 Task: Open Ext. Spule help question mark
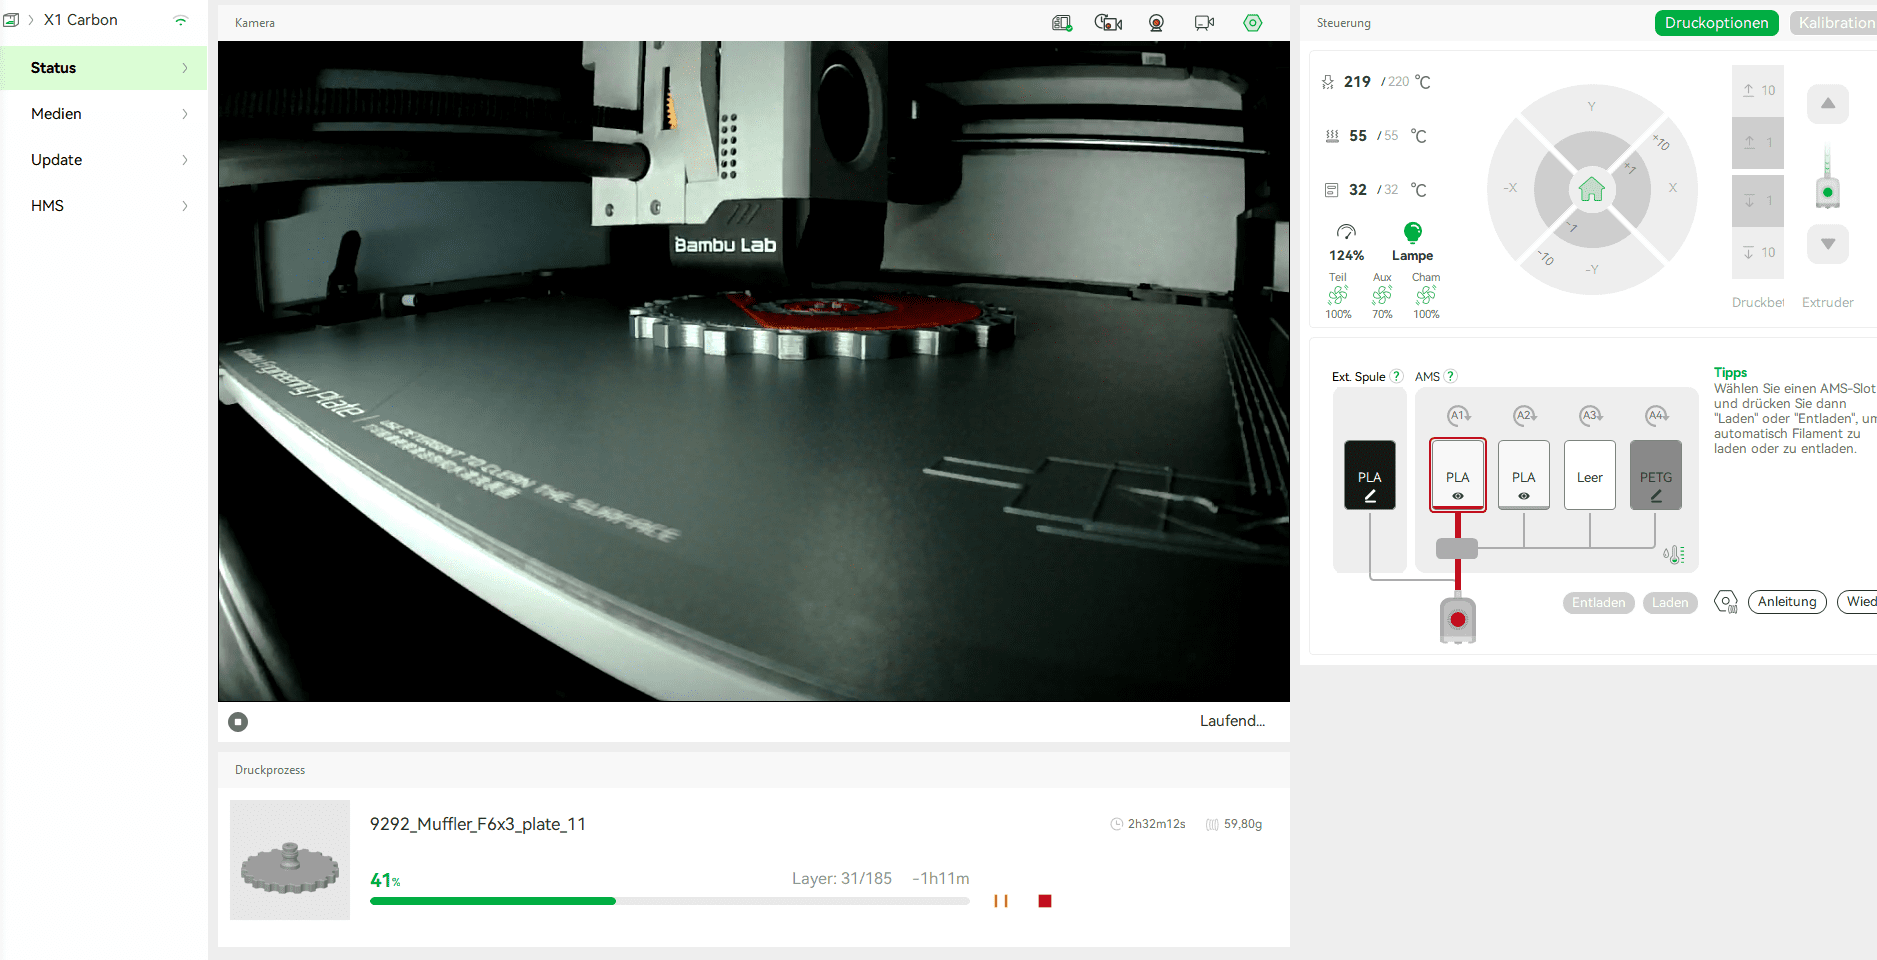point(1396,377)
